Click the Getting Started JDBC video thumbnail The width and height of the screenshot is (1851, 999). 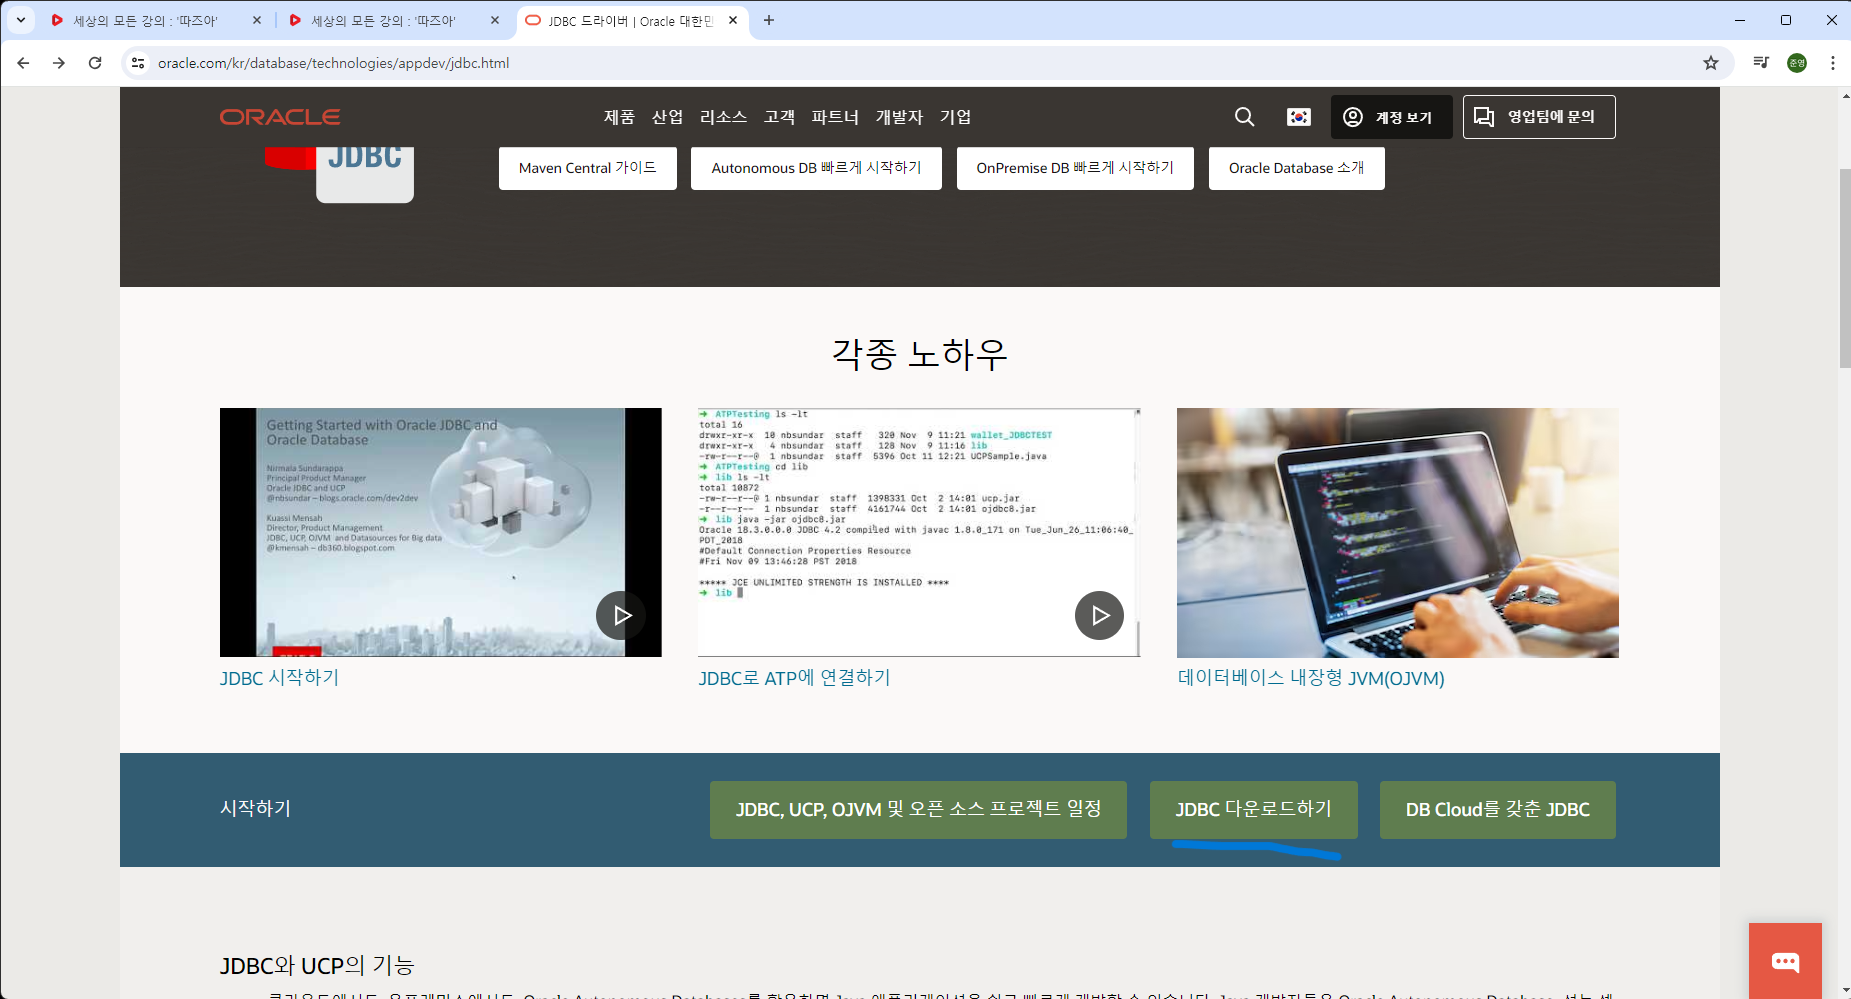coord(440,532)
